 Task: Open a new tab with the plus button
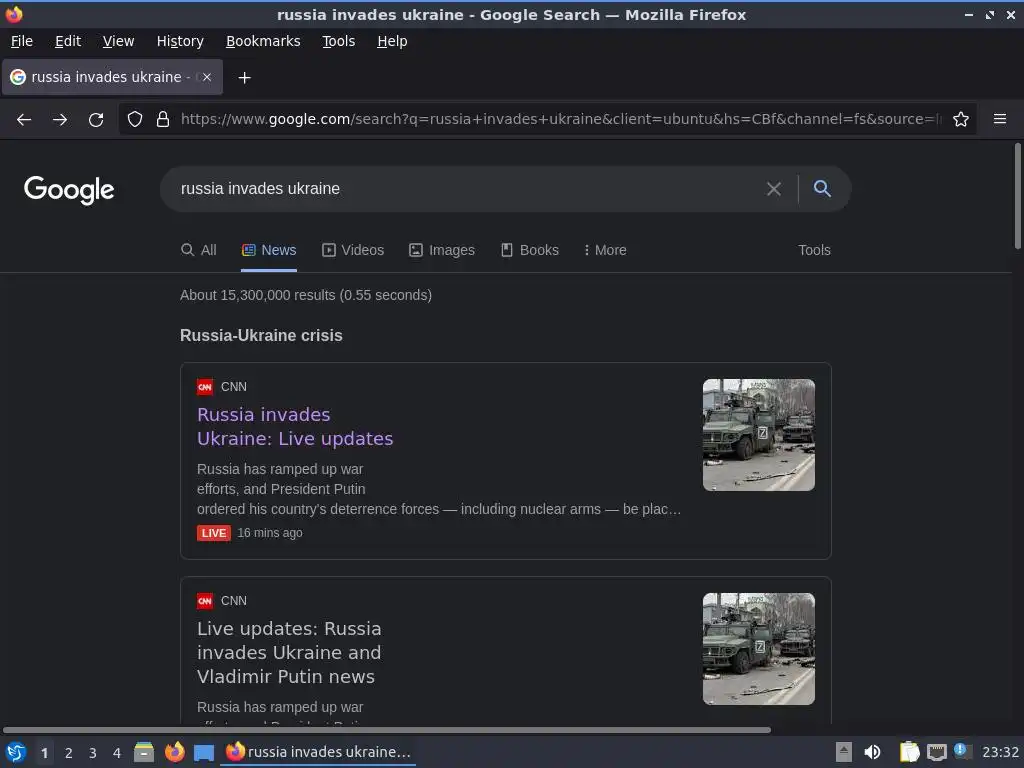click(244, 78)
